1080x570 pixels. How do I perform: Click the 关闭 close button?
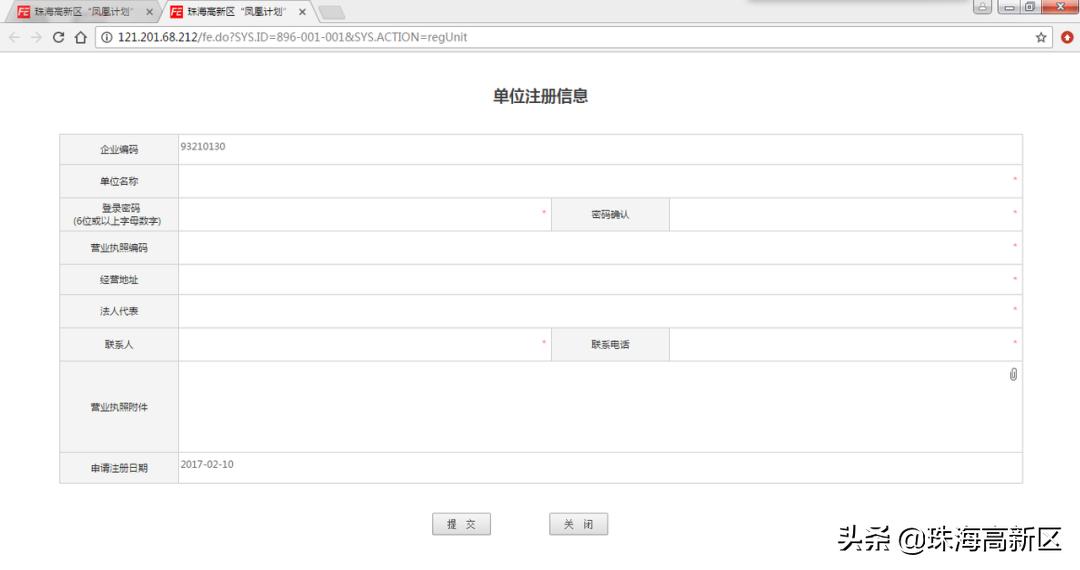point(579,524)
